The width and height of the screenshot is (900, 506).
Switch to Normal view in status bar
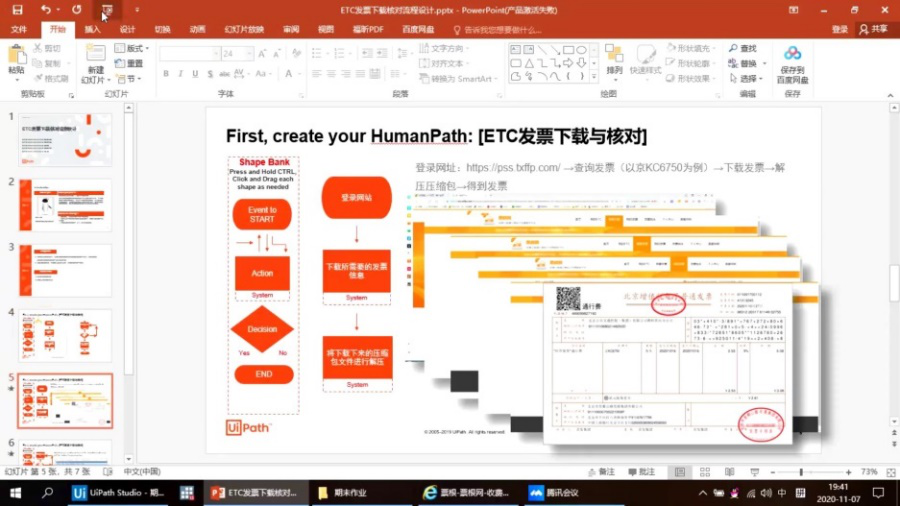click(x=680, y=472)
